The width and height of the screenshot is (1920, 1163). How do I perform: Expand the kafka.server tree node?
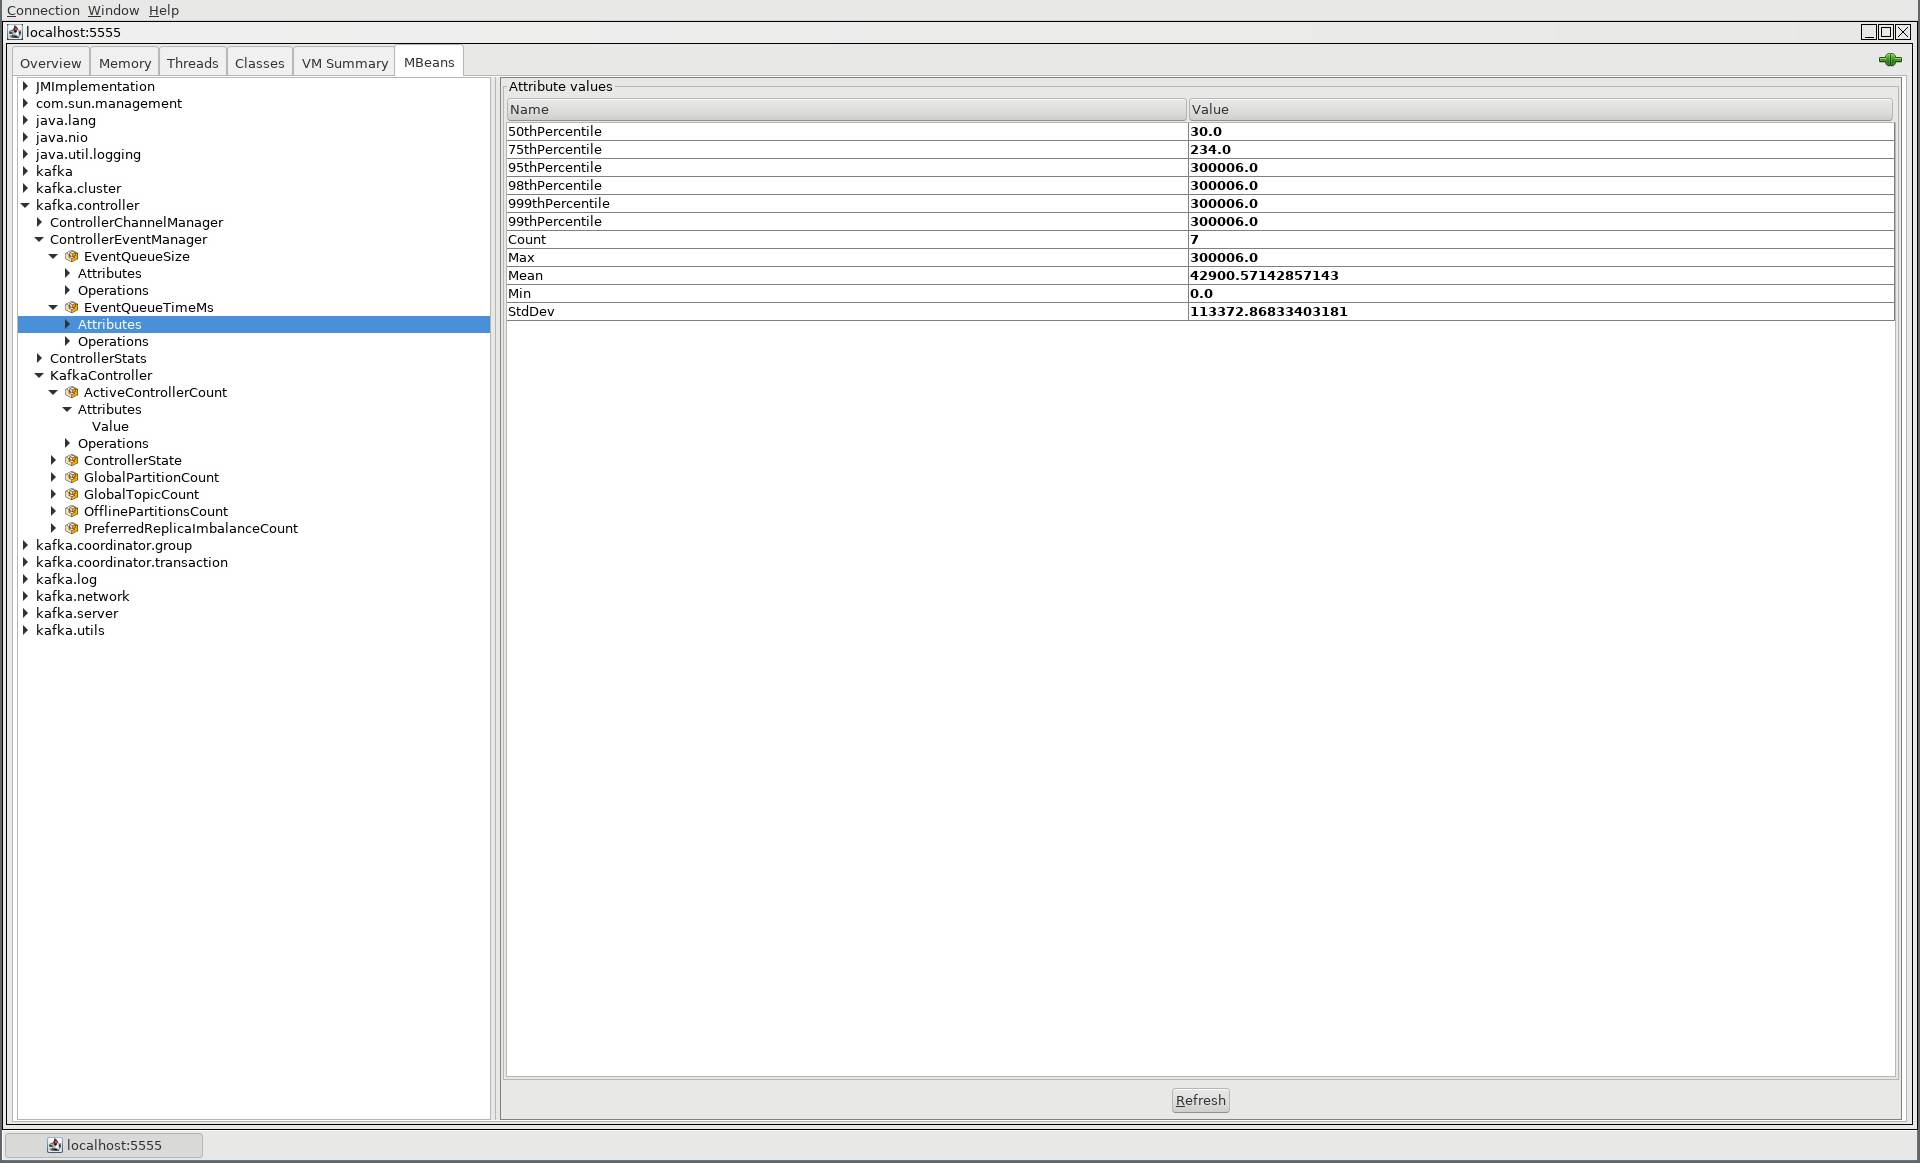25,613
